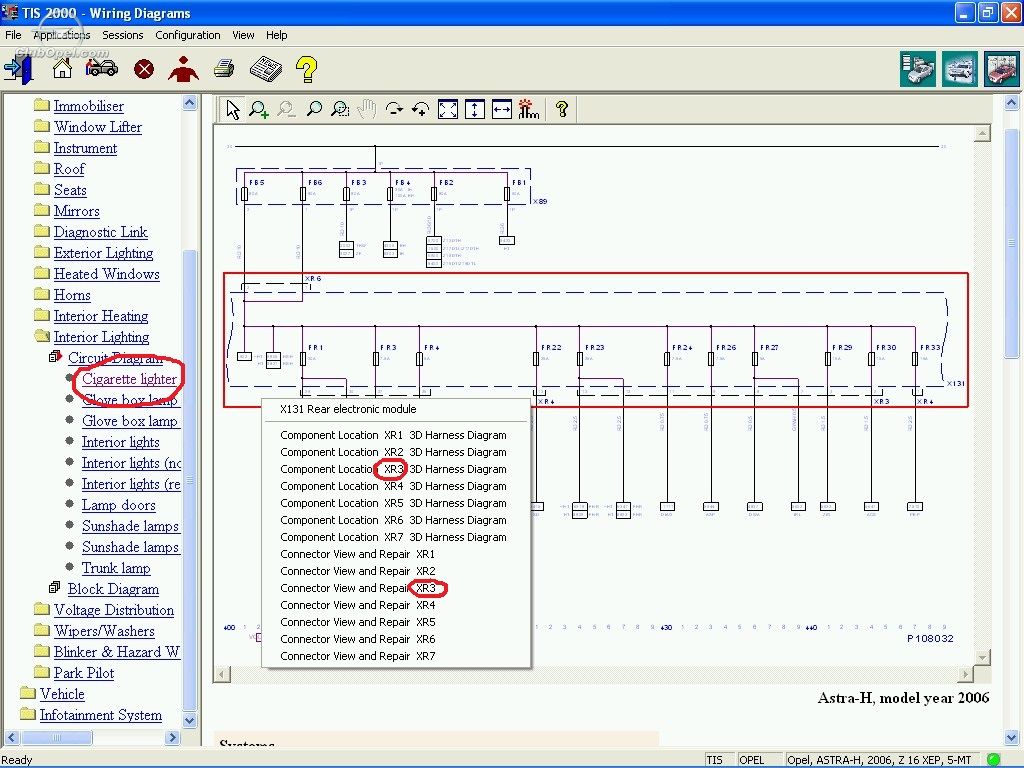Open the Diagnostic Link entry

[x=101, y=232]
